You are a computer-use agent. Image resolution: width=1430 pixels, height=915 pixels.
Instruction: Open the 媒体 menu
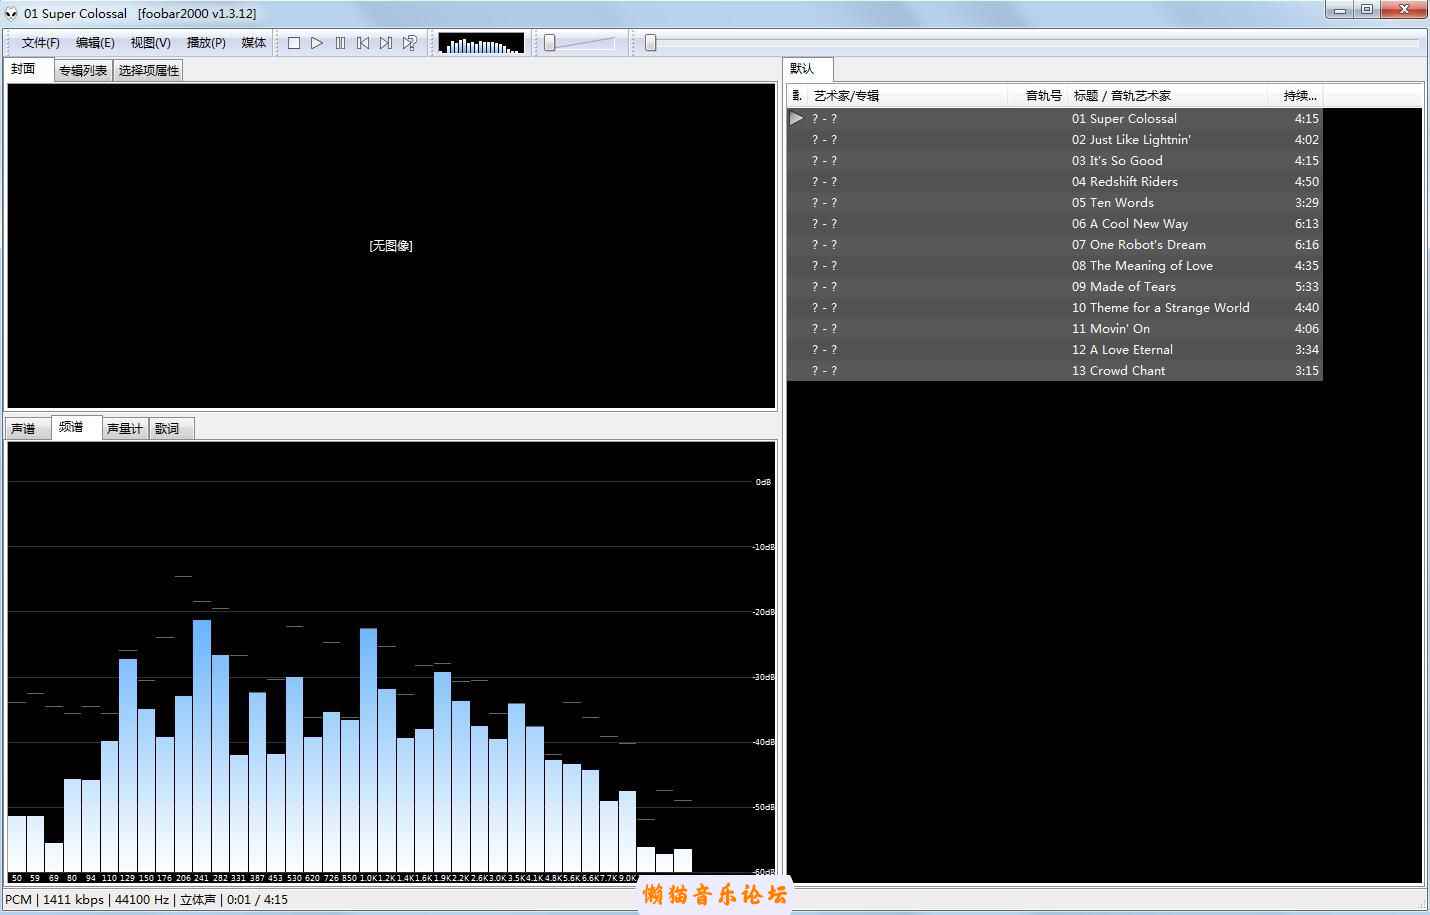(x=254, y=43)
